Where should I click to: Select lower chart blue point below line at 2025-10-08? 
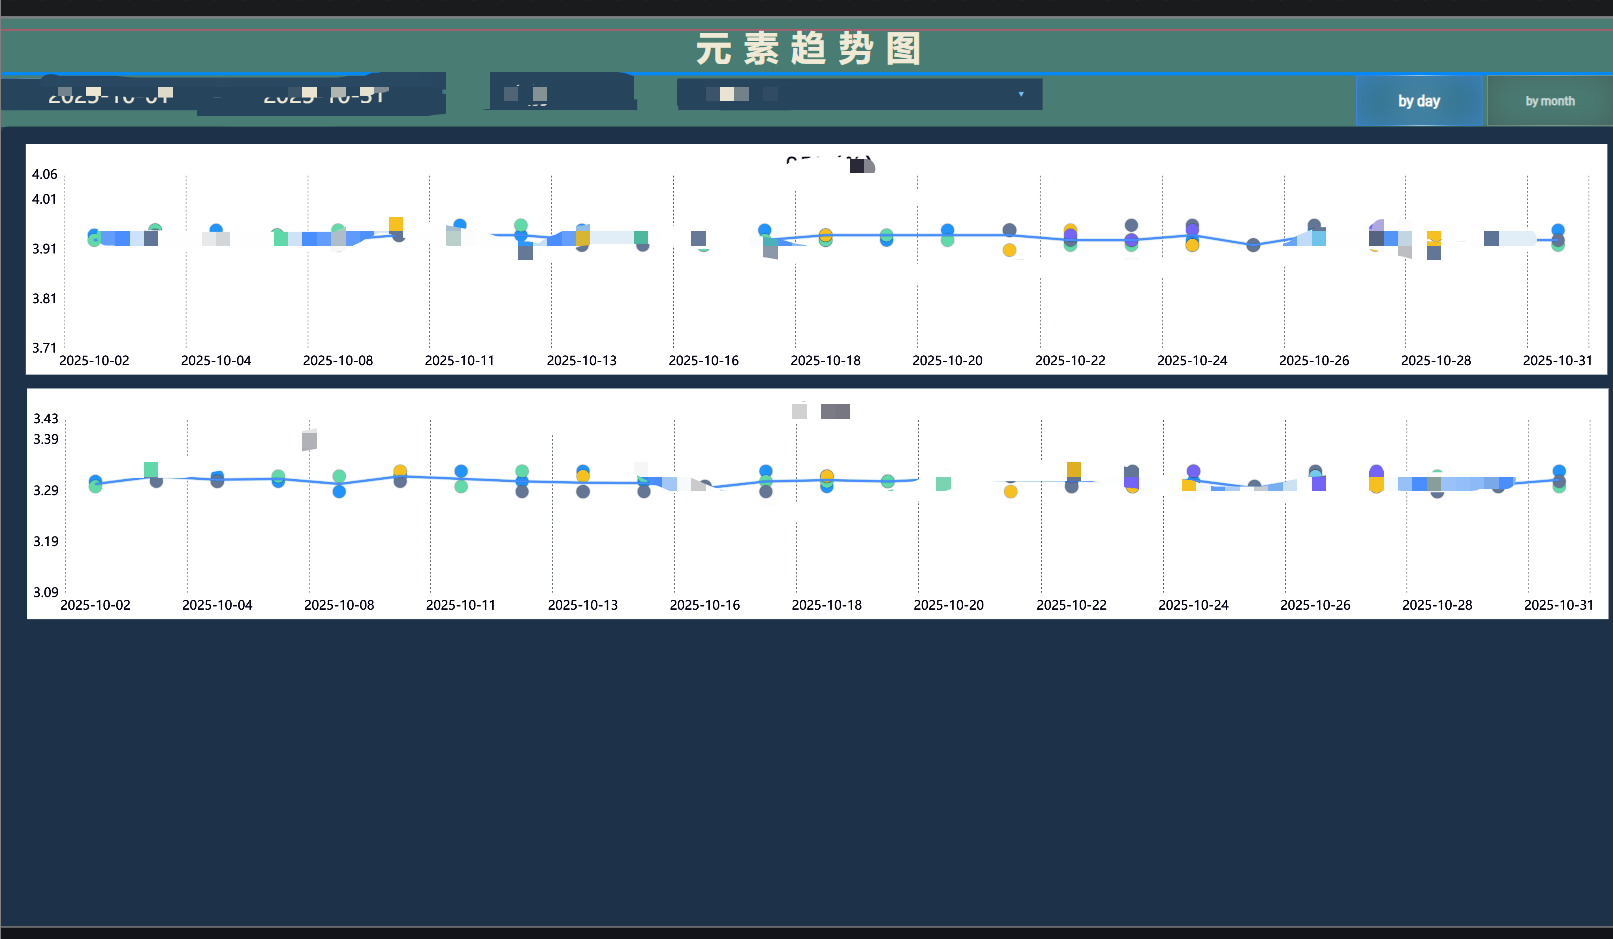pos(339,491)
